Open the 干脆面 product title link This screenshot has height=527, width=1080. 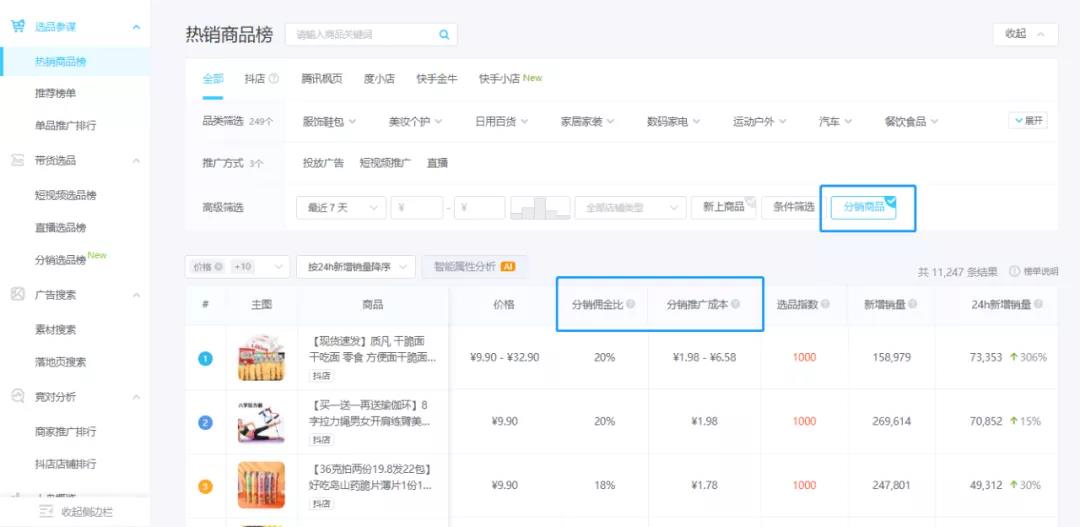(x=373, y=349)
